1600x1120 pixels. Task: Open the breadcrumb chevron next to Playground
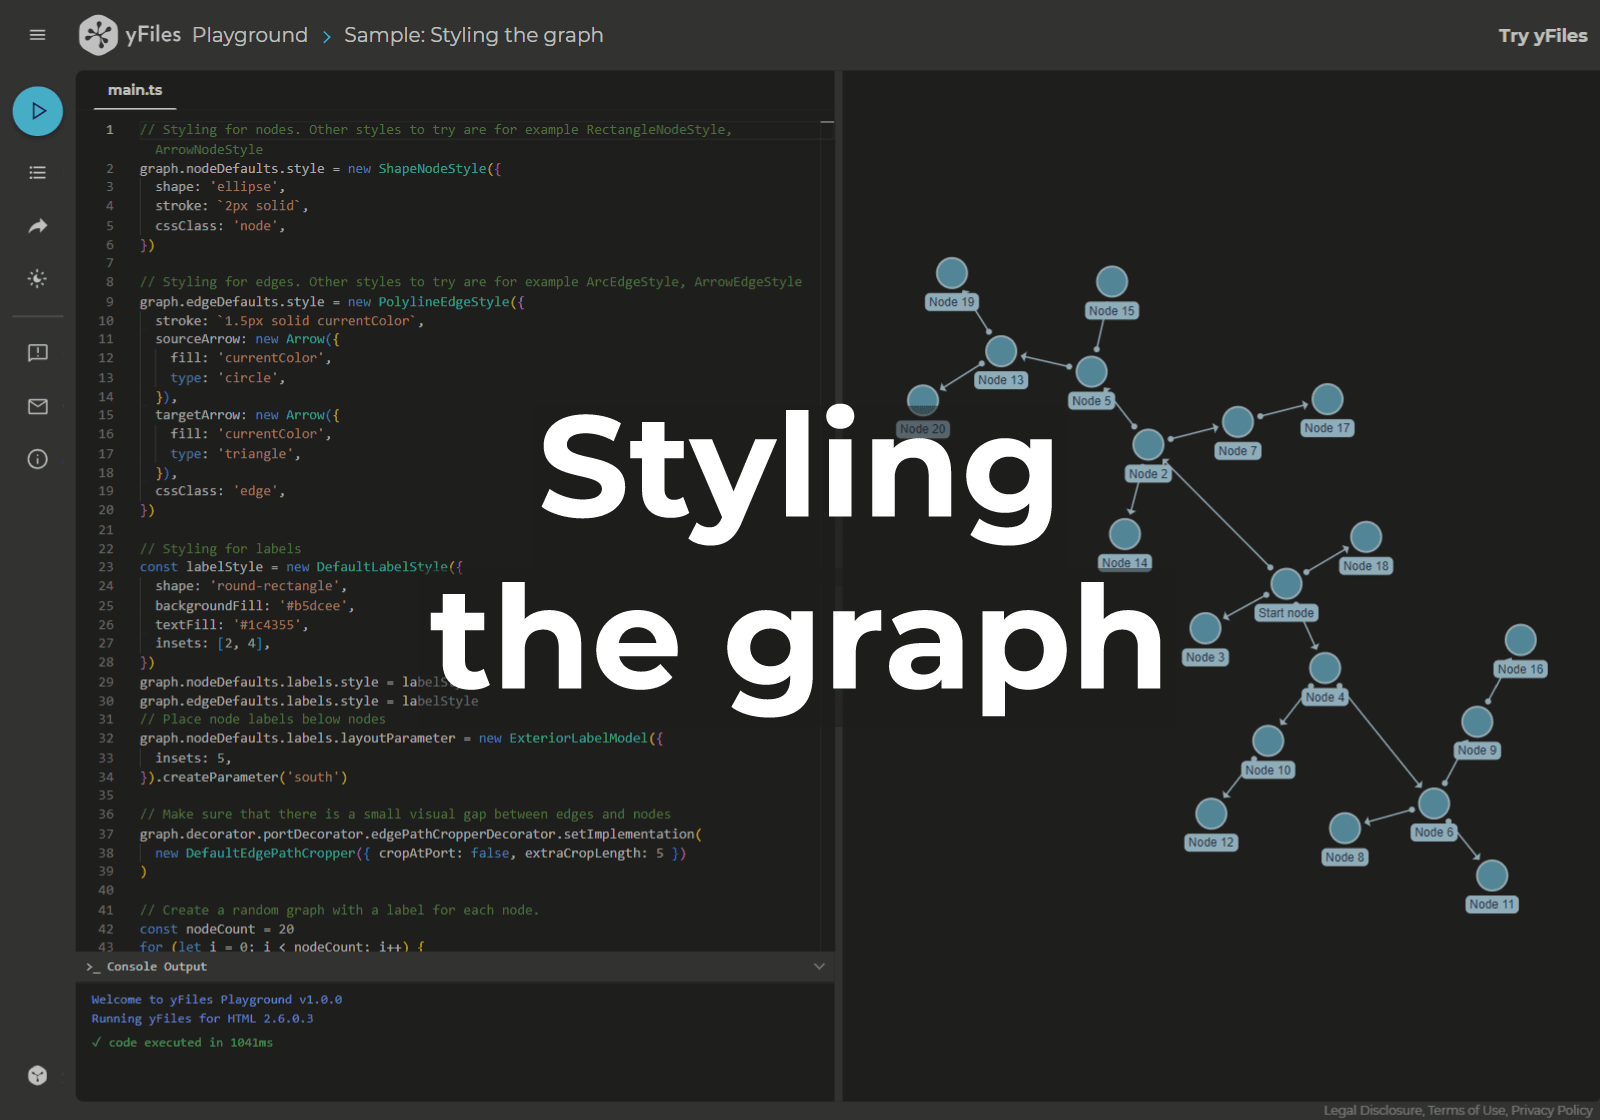click(x=326, y=35)
